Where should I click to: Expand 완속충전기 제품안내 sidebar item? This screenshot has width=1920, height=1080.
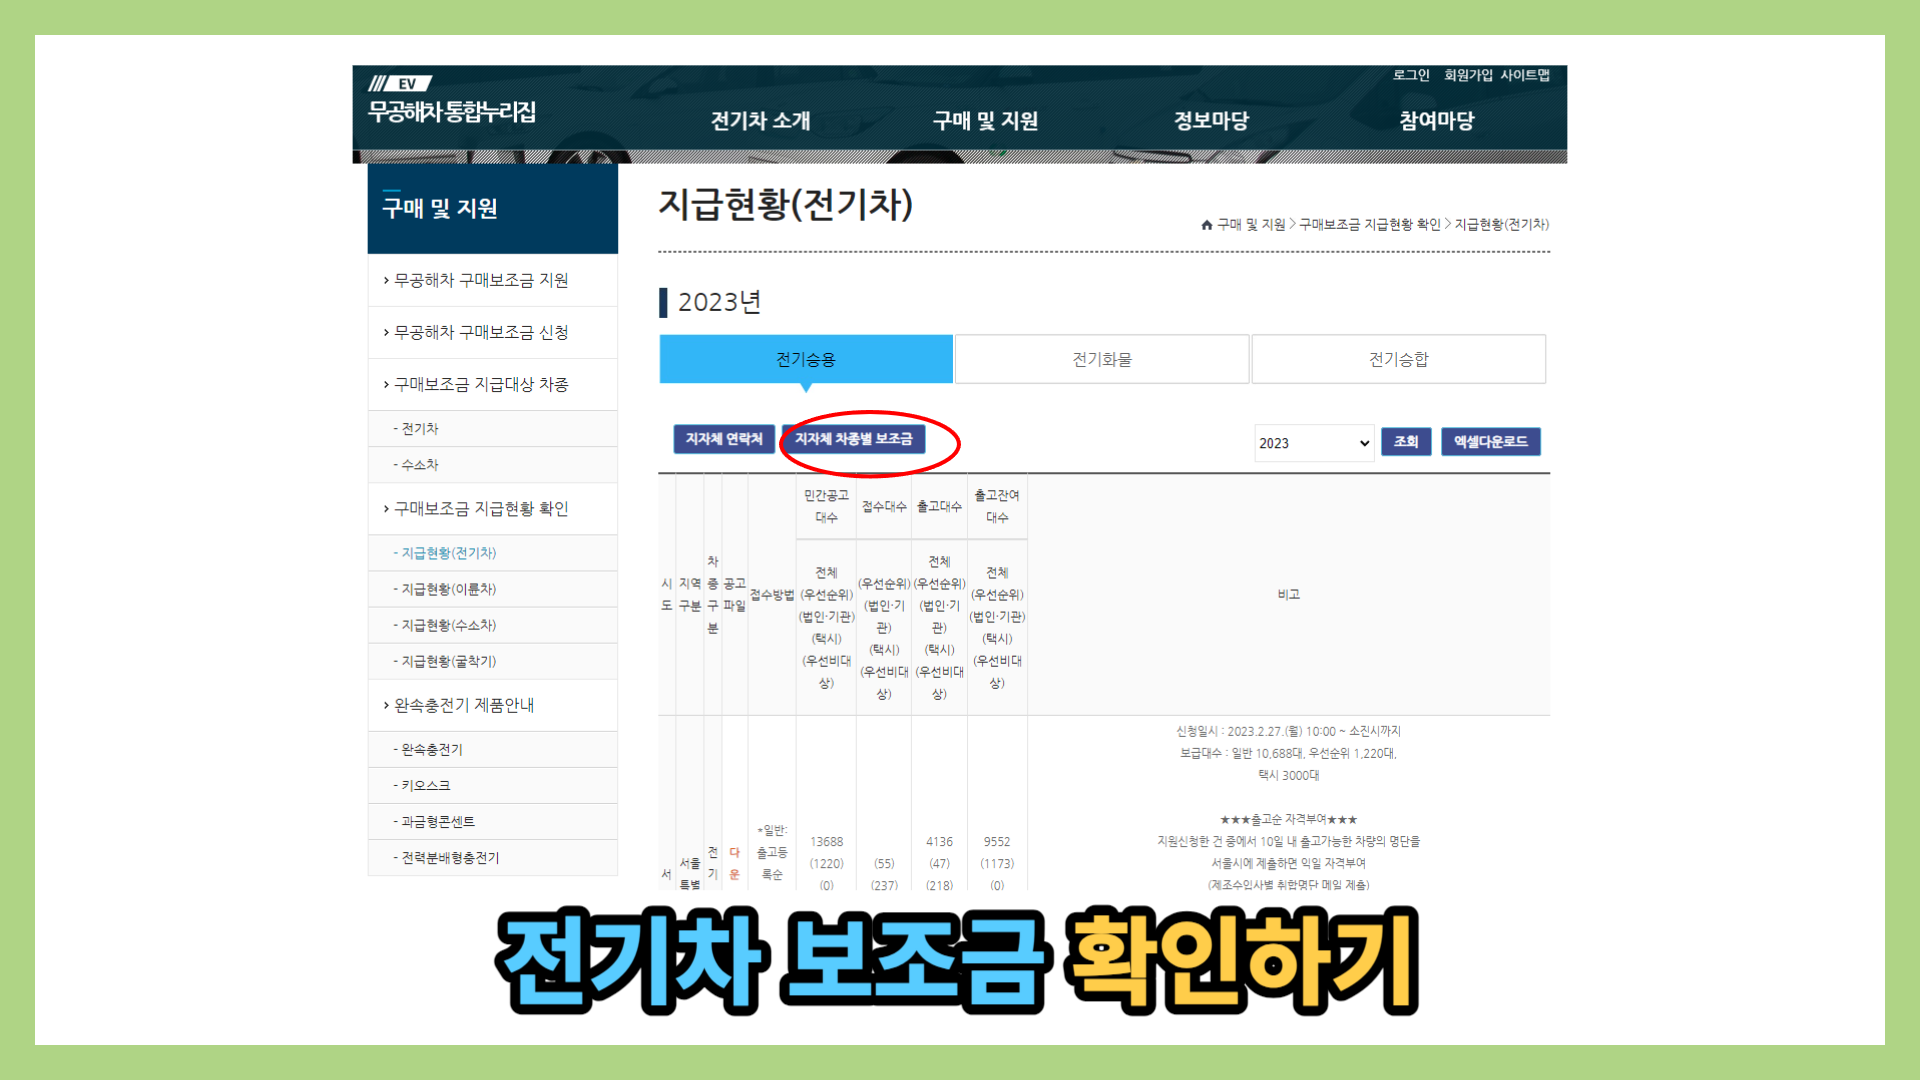click(493, 705)
